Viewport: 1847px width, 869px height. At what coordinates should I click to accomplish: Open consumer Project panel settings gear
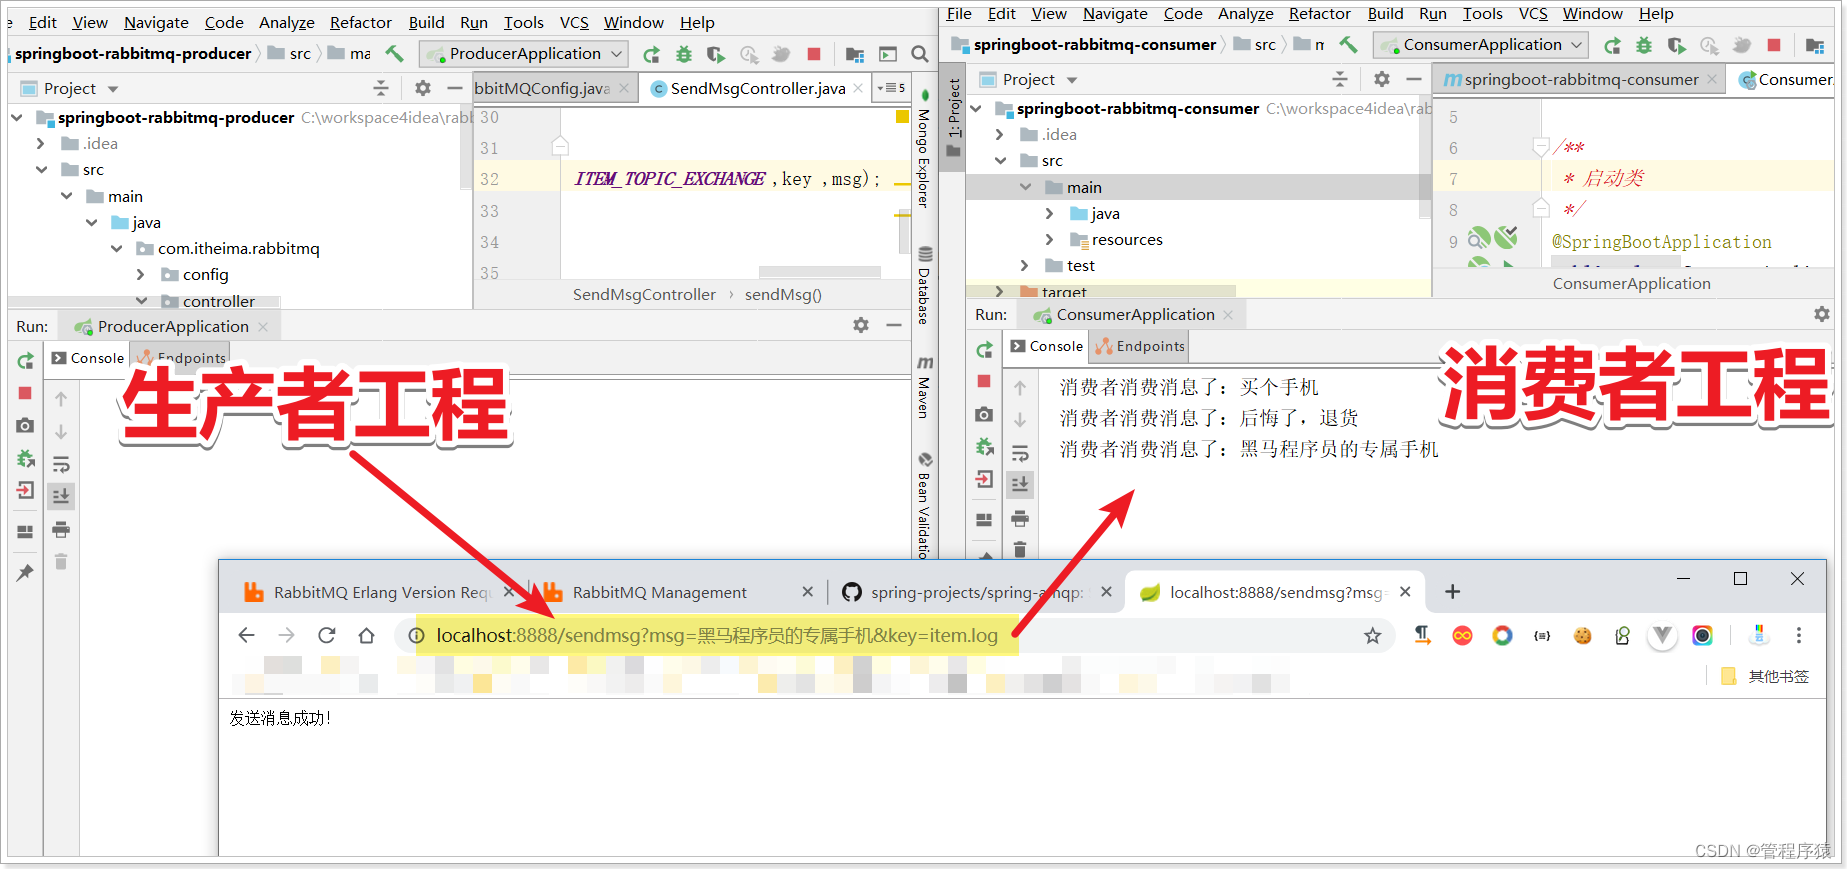click(1381, 79)
